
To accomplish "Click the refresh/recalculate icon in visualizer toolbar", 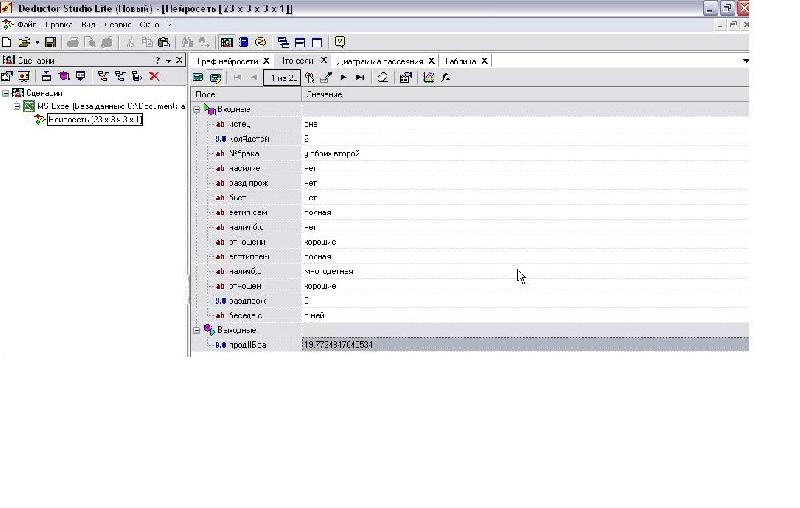I will [383, 78].
